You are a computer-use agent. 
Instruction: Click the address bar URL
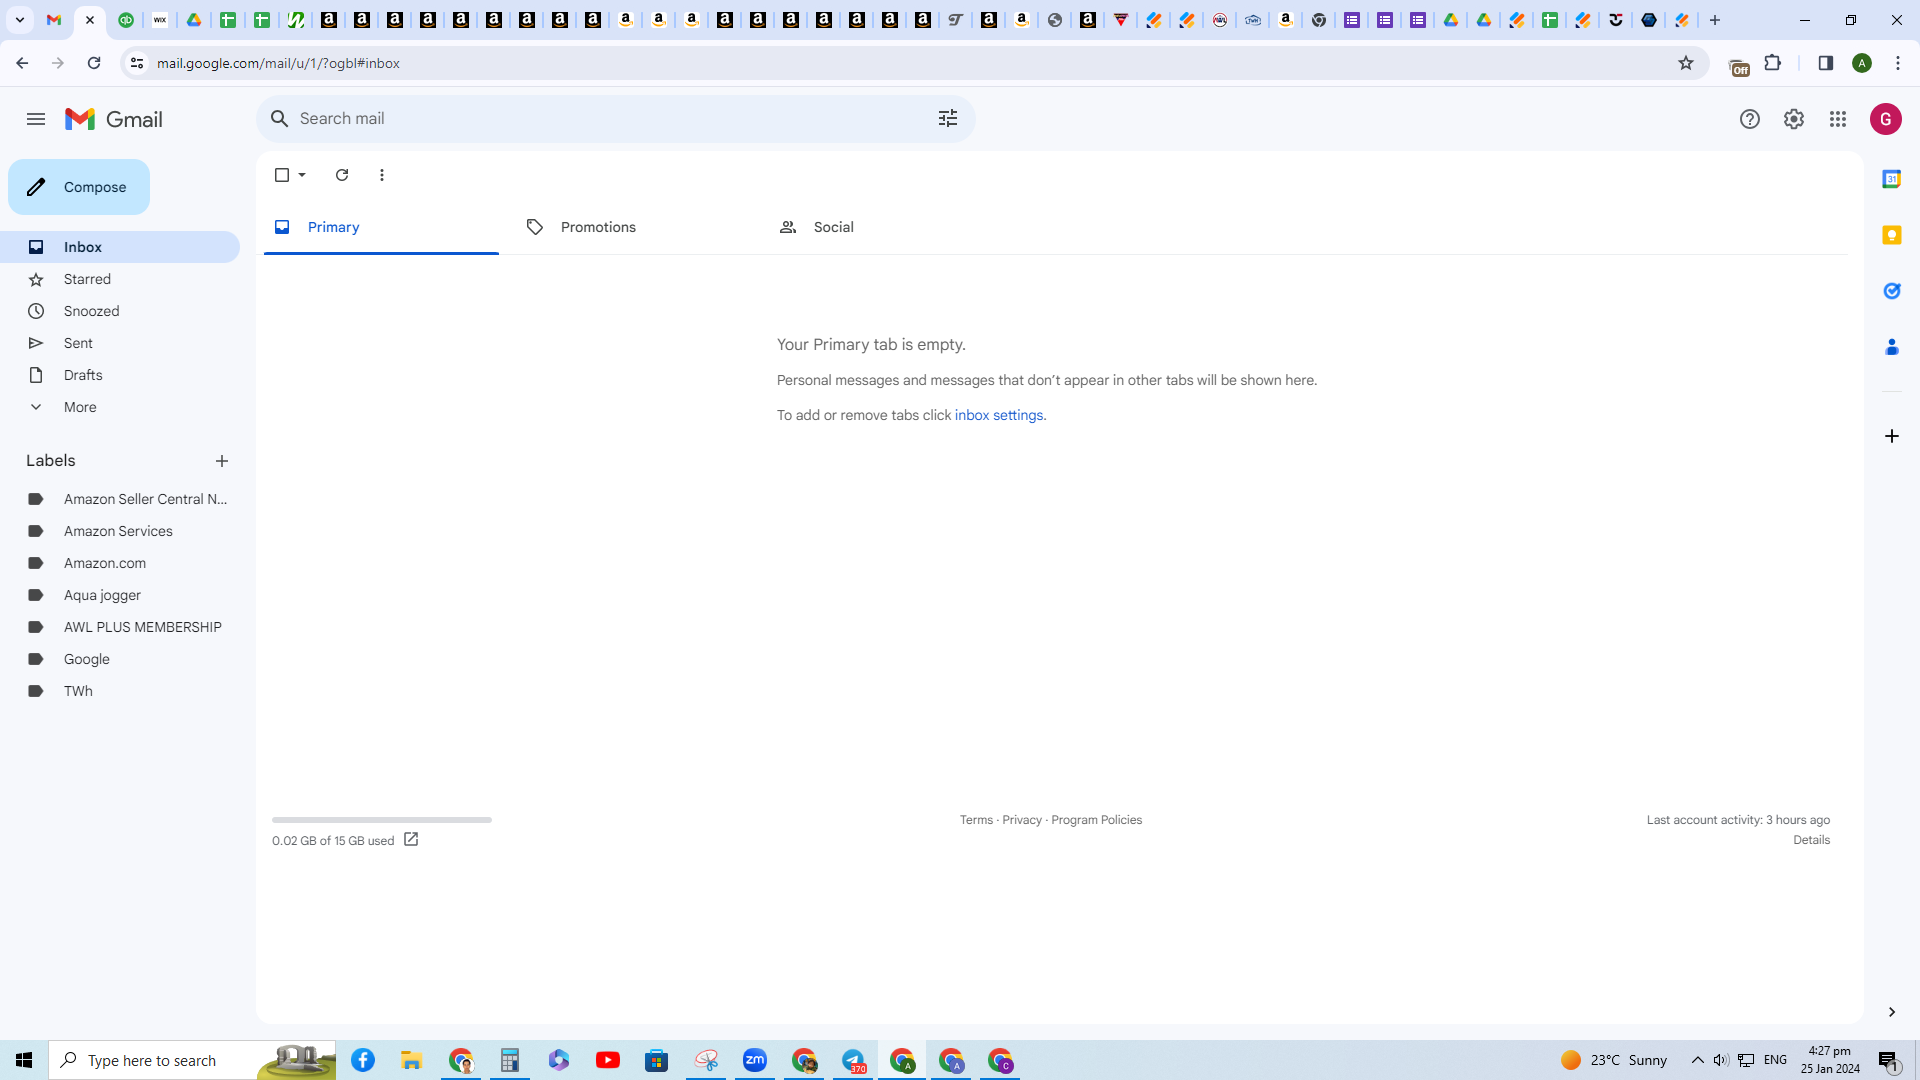[278, 63]
